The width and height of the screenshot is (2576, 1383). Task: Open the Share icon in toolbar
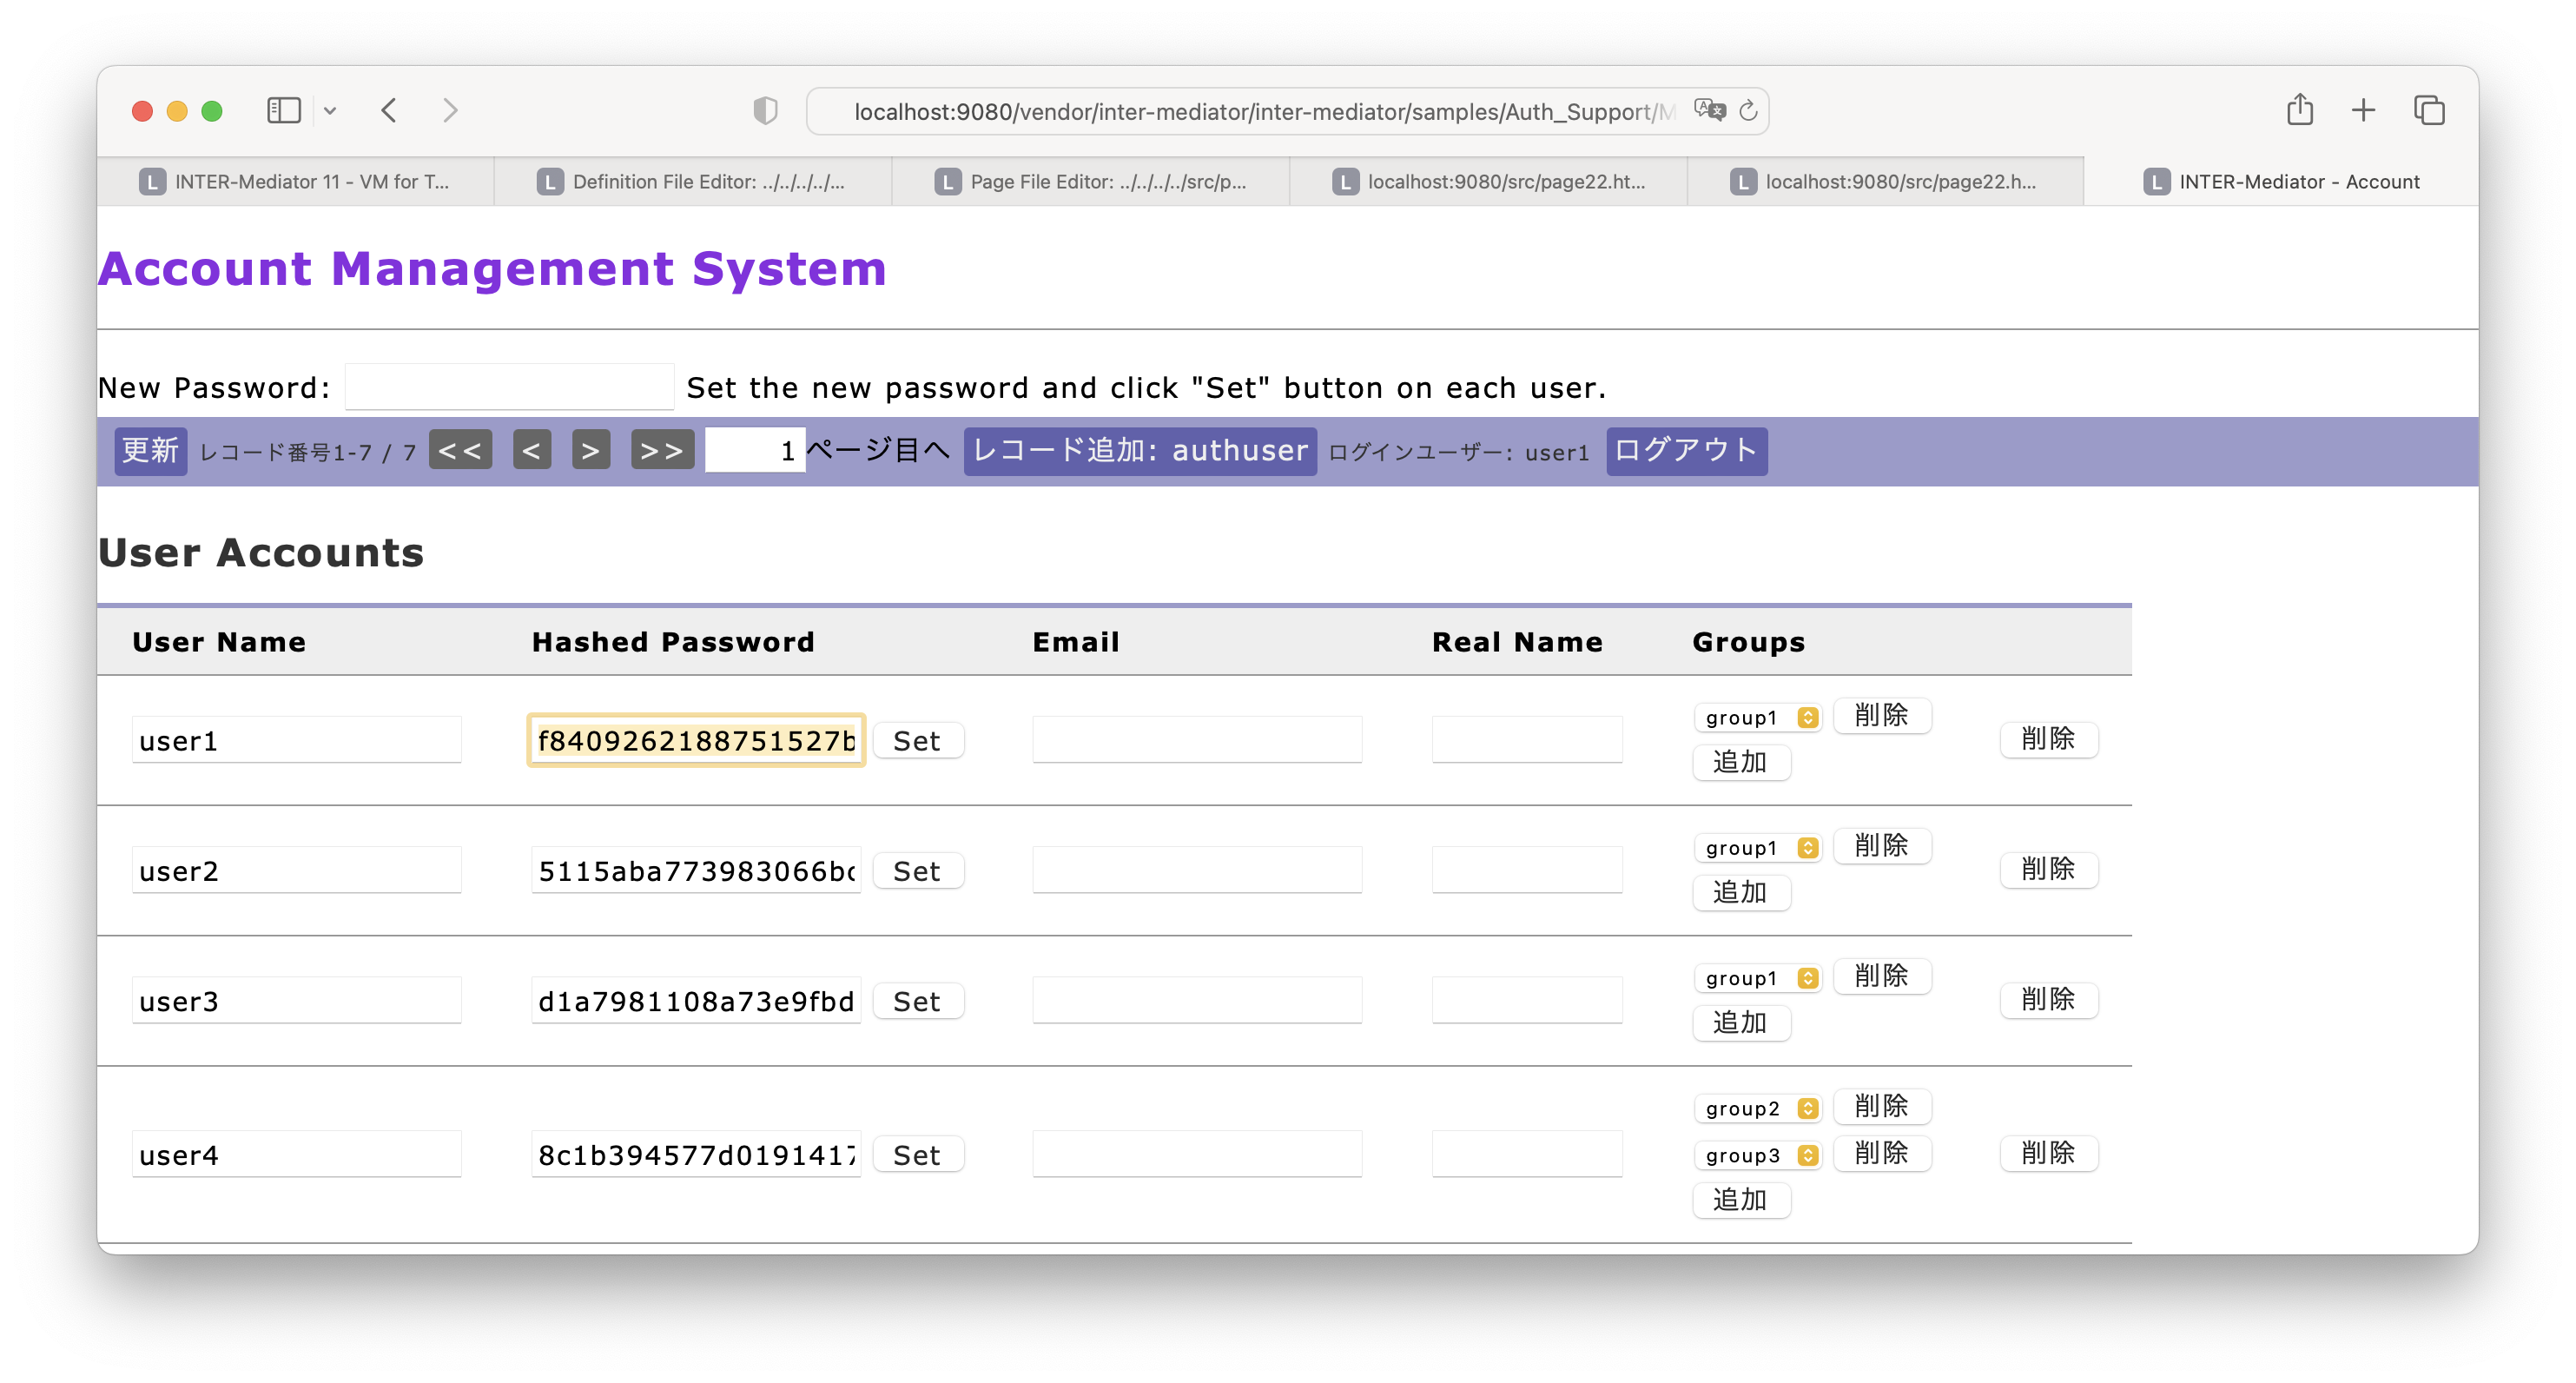coord(2300,109)
